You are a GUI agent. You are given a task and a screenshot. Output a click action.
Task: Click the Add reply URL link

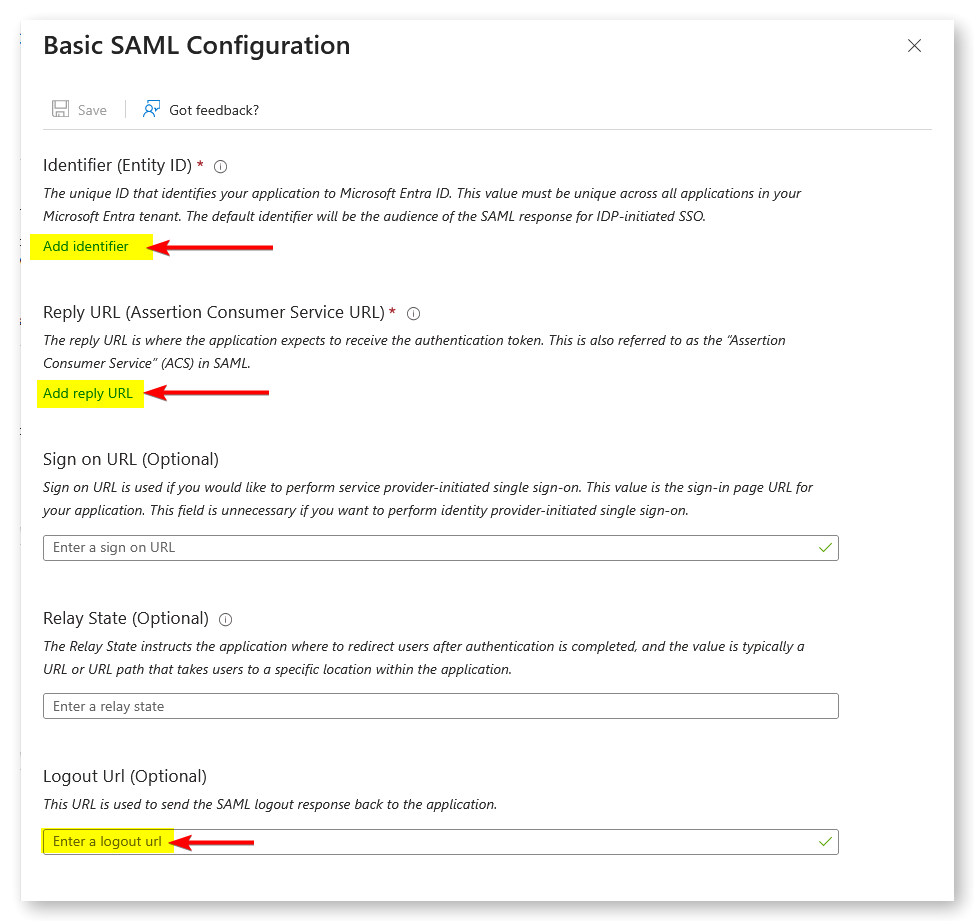tap(88, 394)
